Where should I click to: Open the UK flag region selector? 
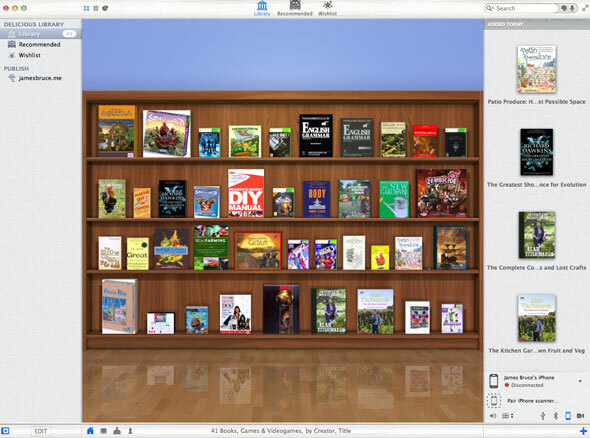coord(507,415)
